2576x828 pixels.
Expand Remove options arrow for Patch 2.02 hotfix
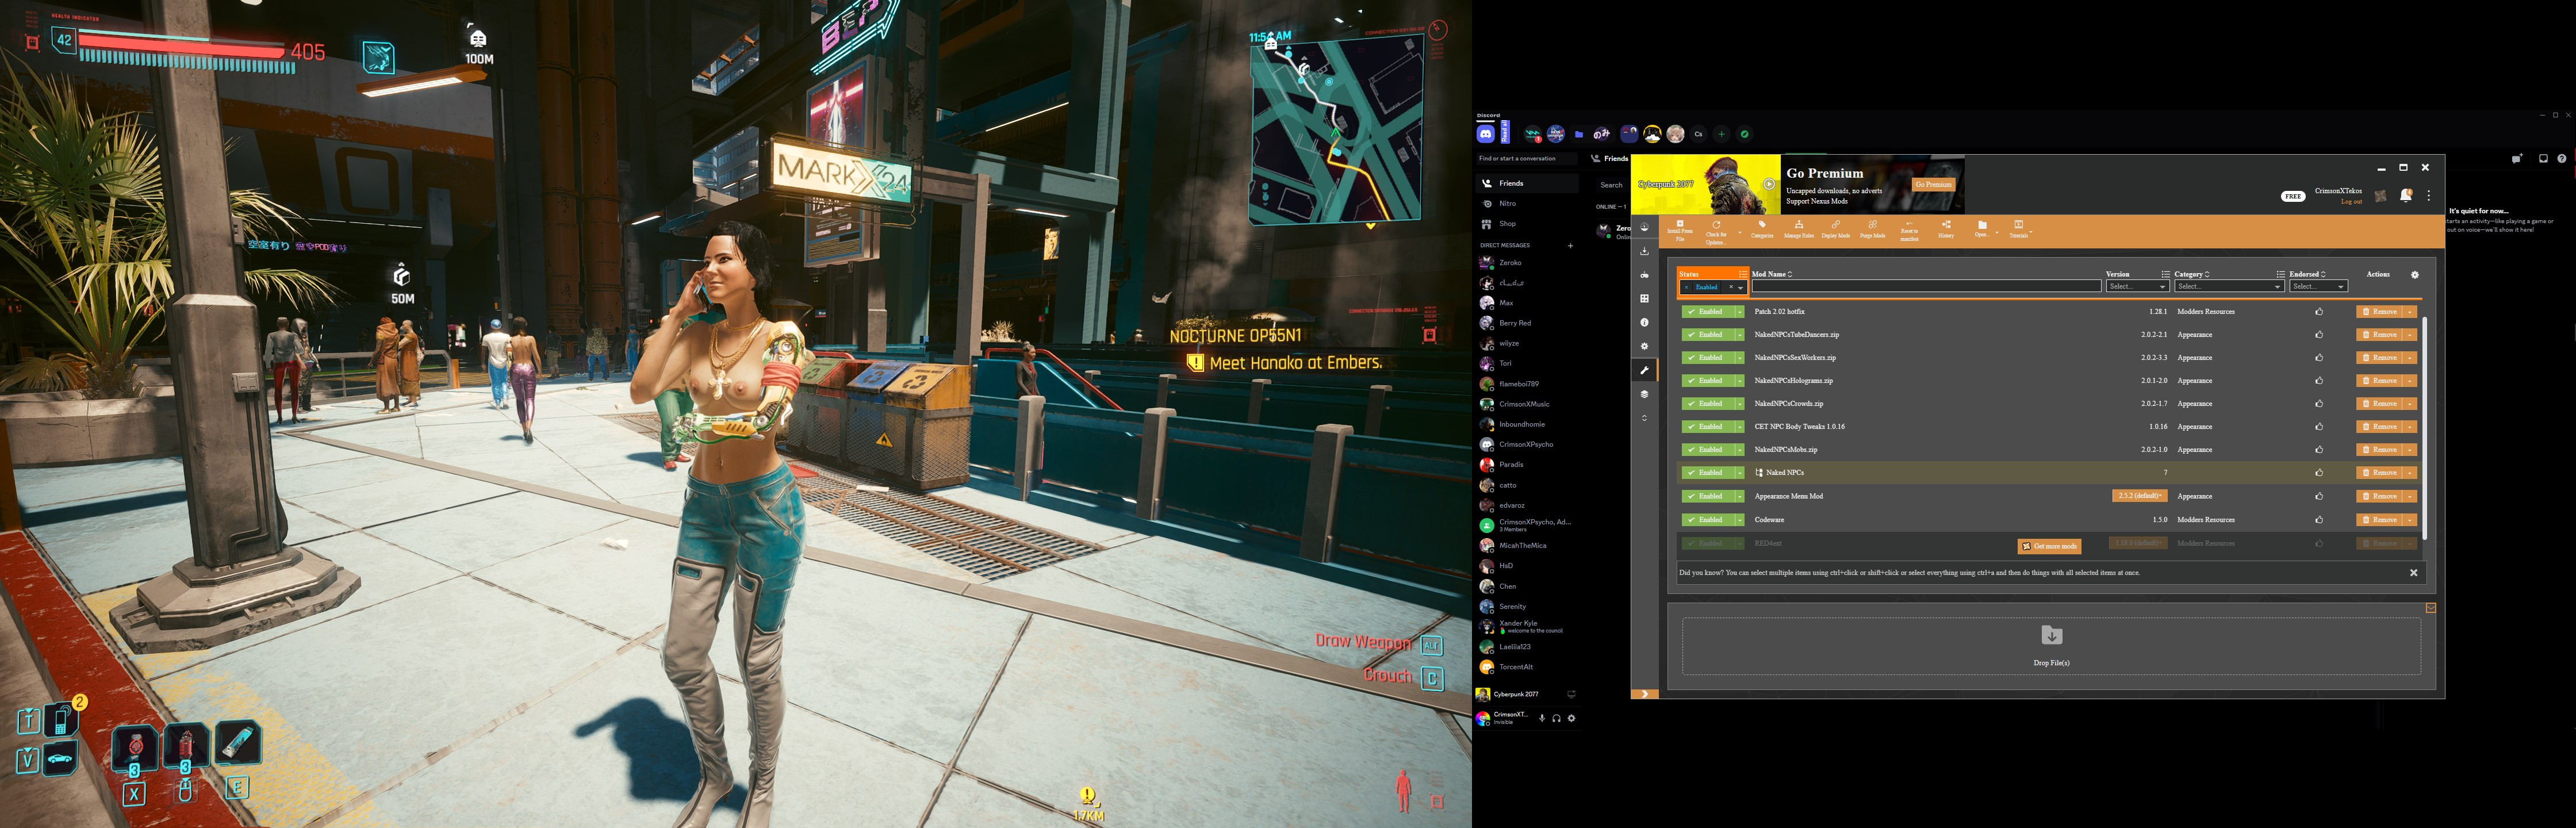[2410, 312]
